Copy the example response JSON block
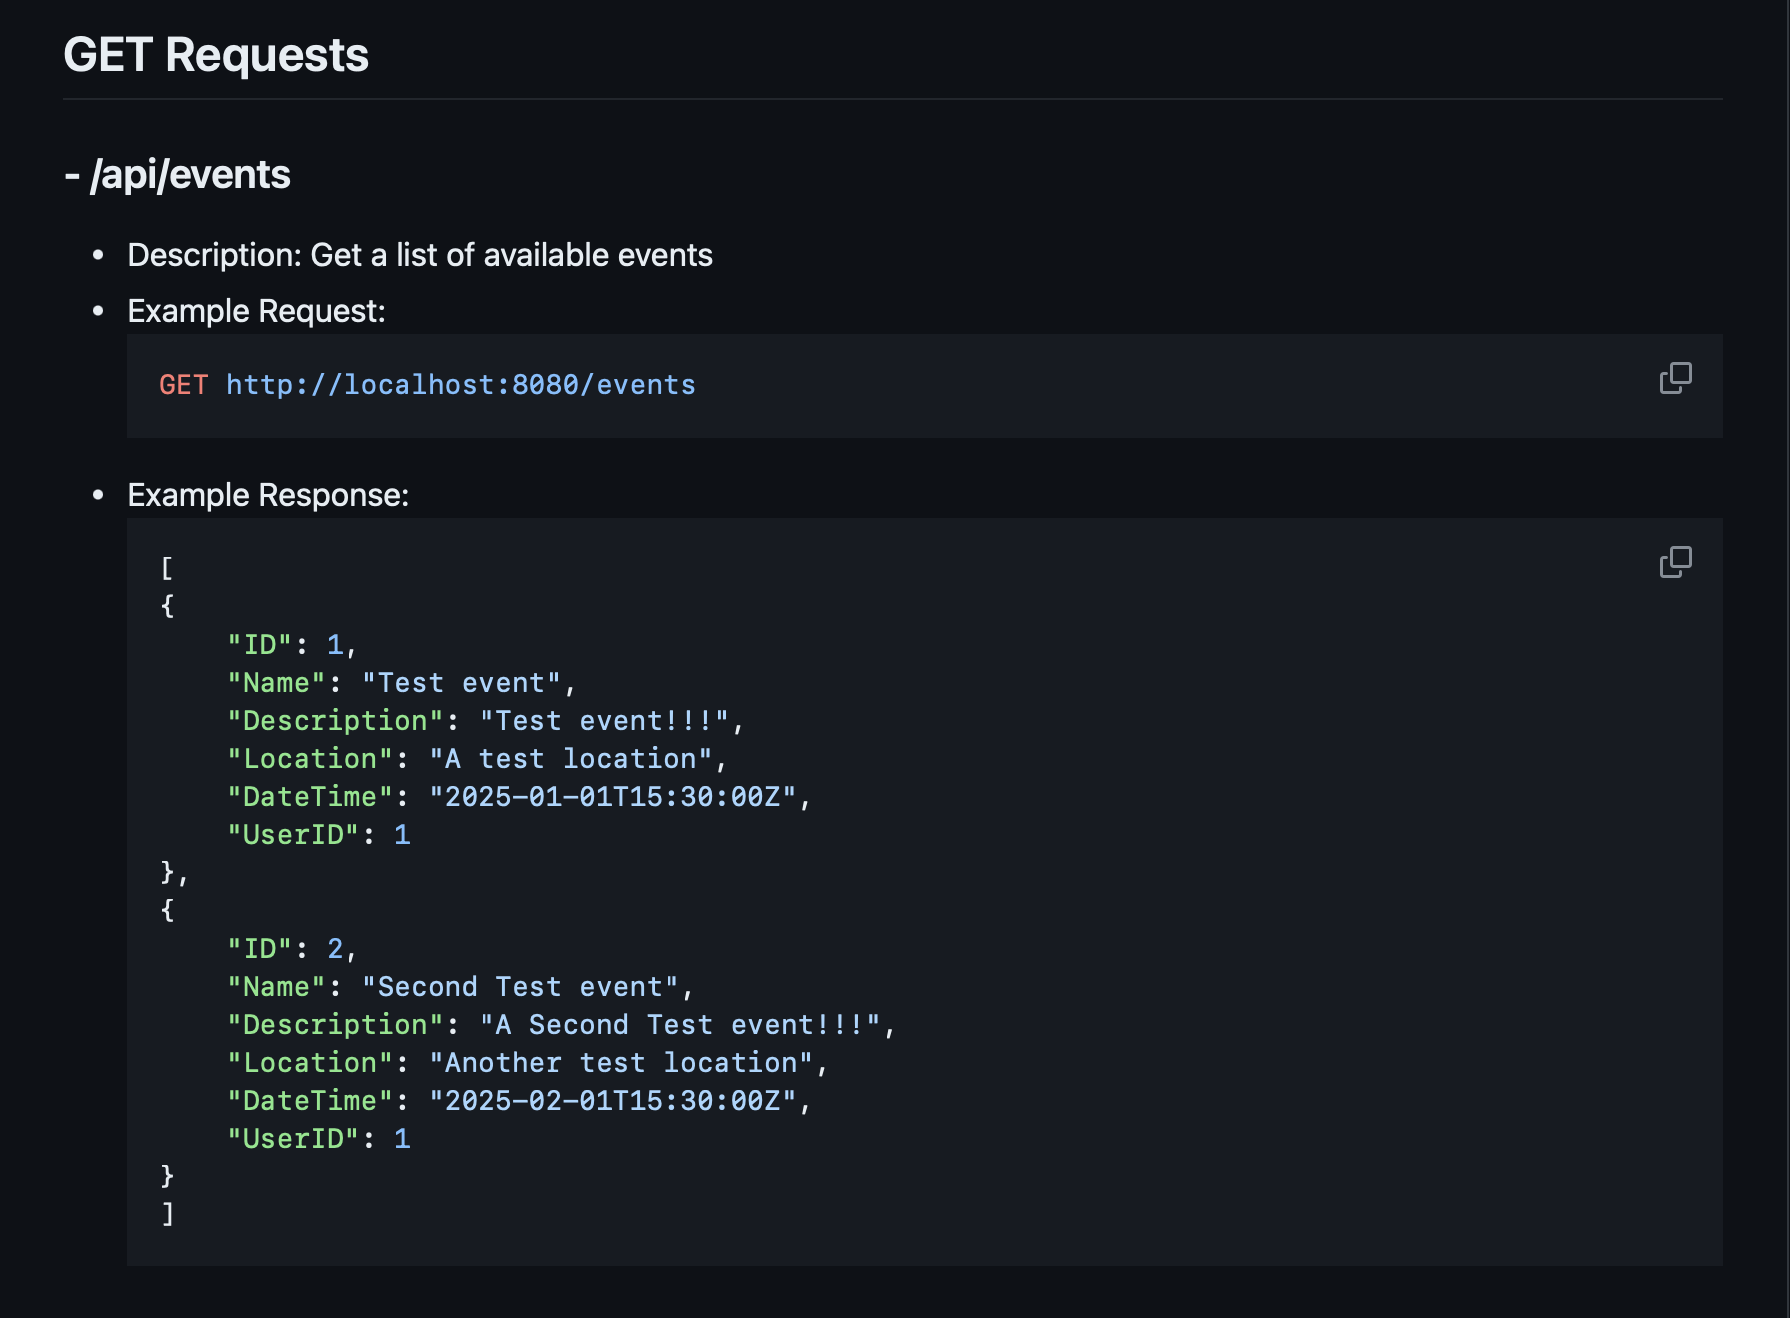Screen dimensions: 1790x1318 1675,562
